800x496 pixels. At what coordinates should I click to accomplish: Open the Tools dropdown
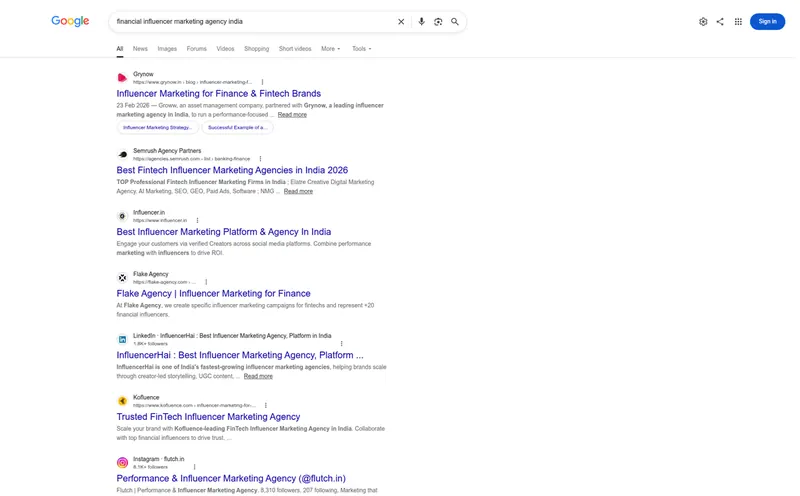361,49
